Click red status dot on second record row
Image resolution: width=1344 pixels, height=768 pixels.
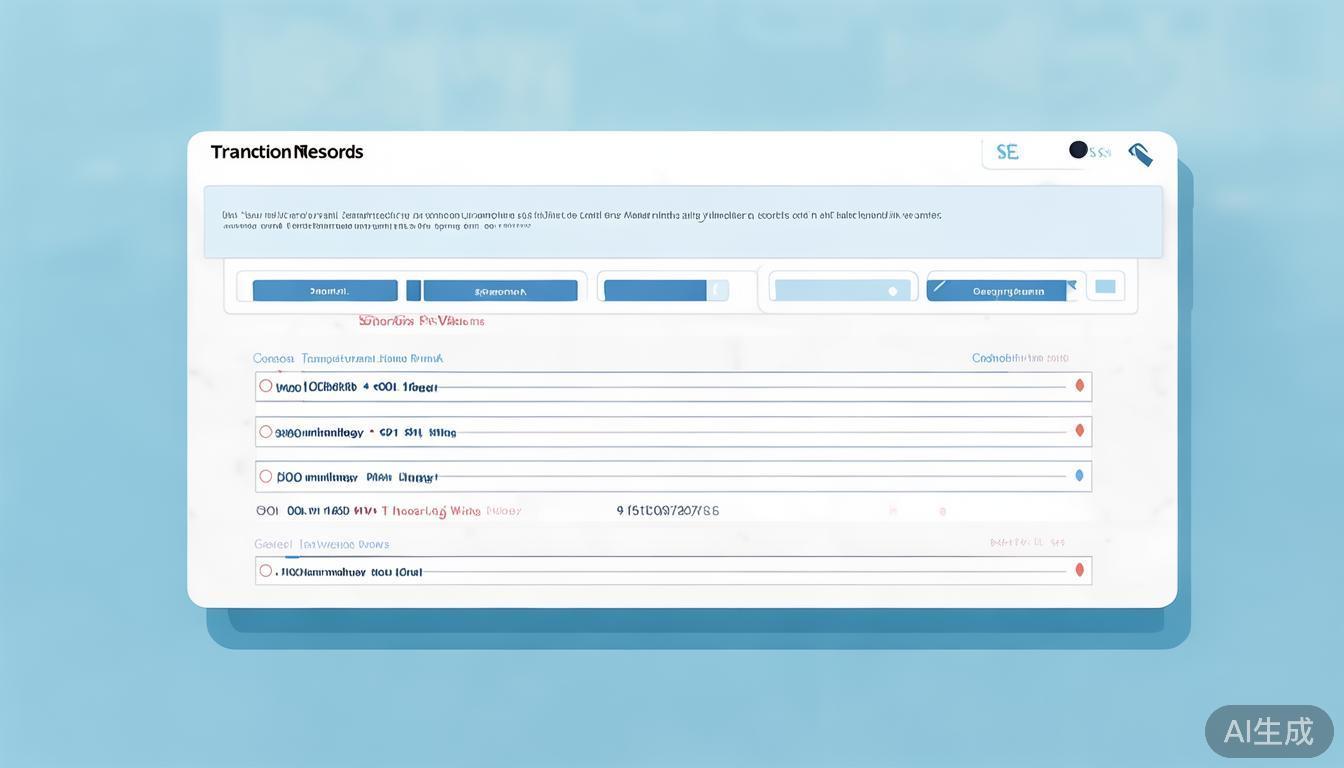point(1079,430)
